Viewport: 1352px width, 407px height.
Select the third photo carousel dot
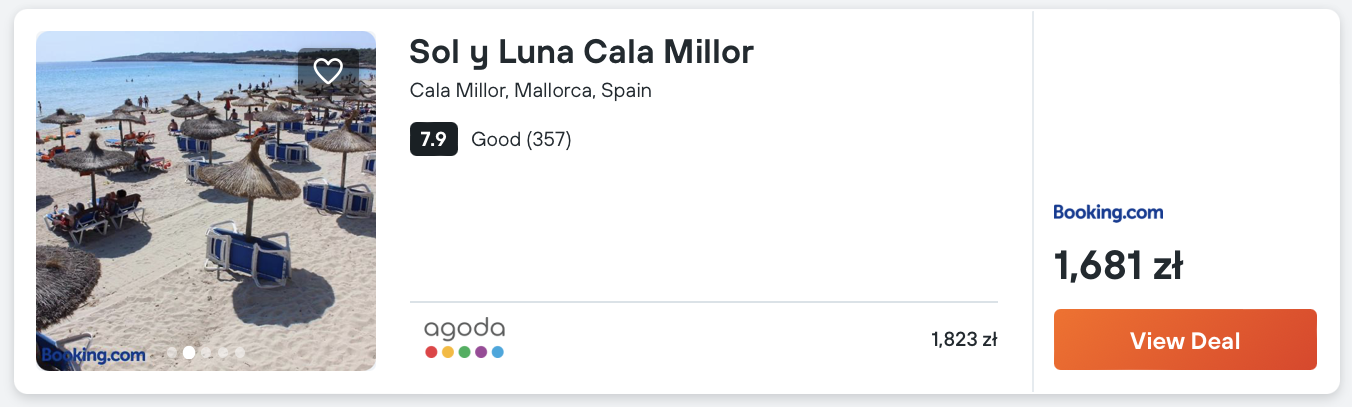tap(206, 352)
